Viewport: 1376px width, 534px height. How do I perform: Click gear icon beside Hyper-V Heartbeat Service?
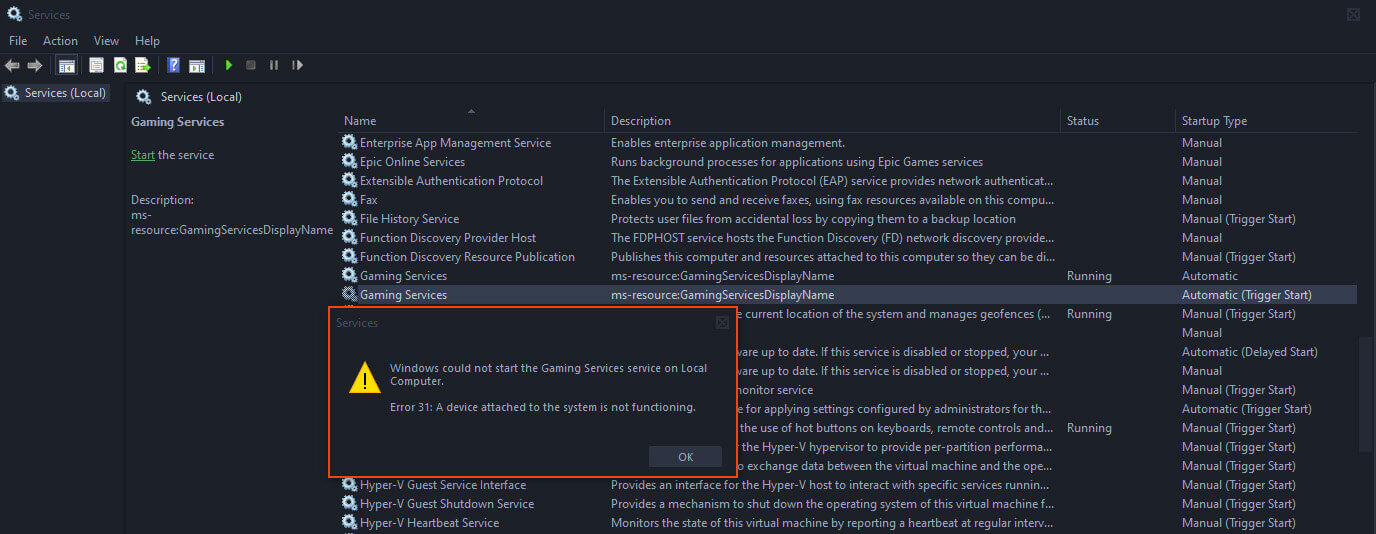click(x=349, y=523)
